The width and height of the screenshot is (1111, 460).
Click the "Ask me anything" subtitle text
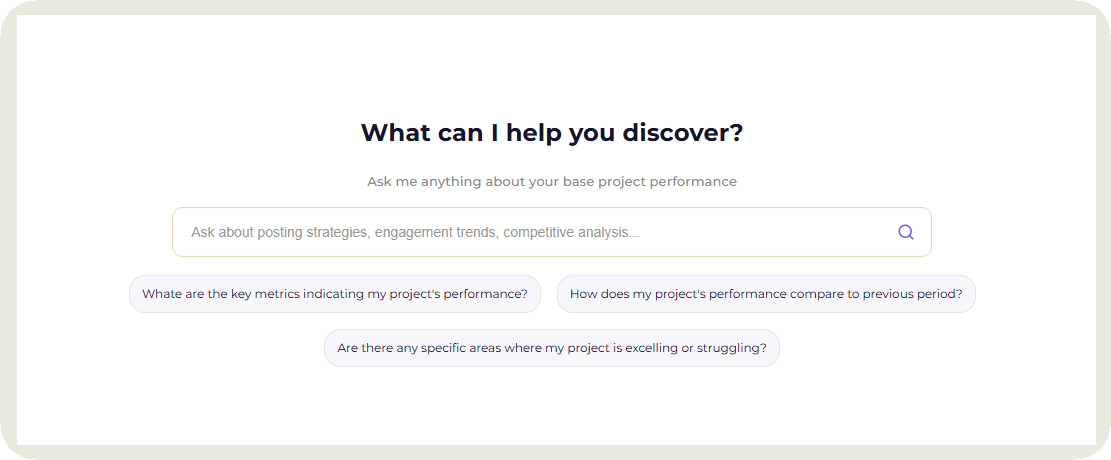tap(552, 182)
